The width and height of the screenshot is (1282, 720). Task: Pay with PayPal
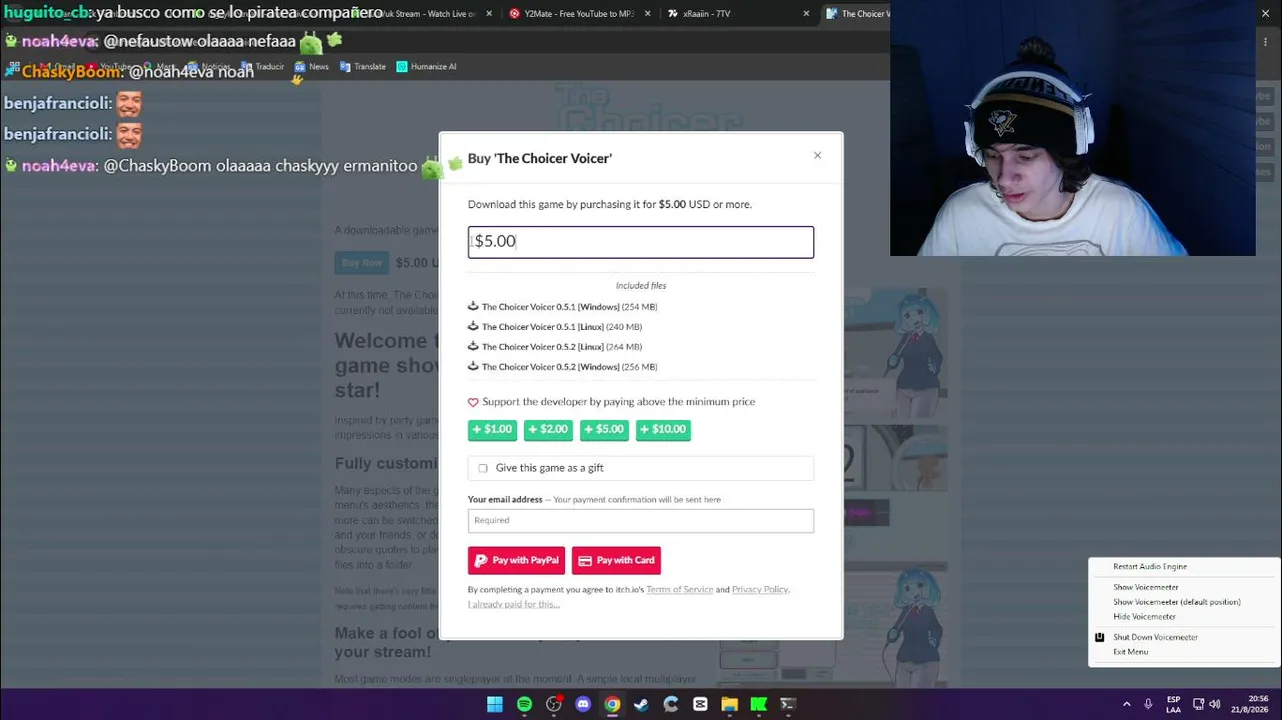pyautogui.click(x=516, y=560)
